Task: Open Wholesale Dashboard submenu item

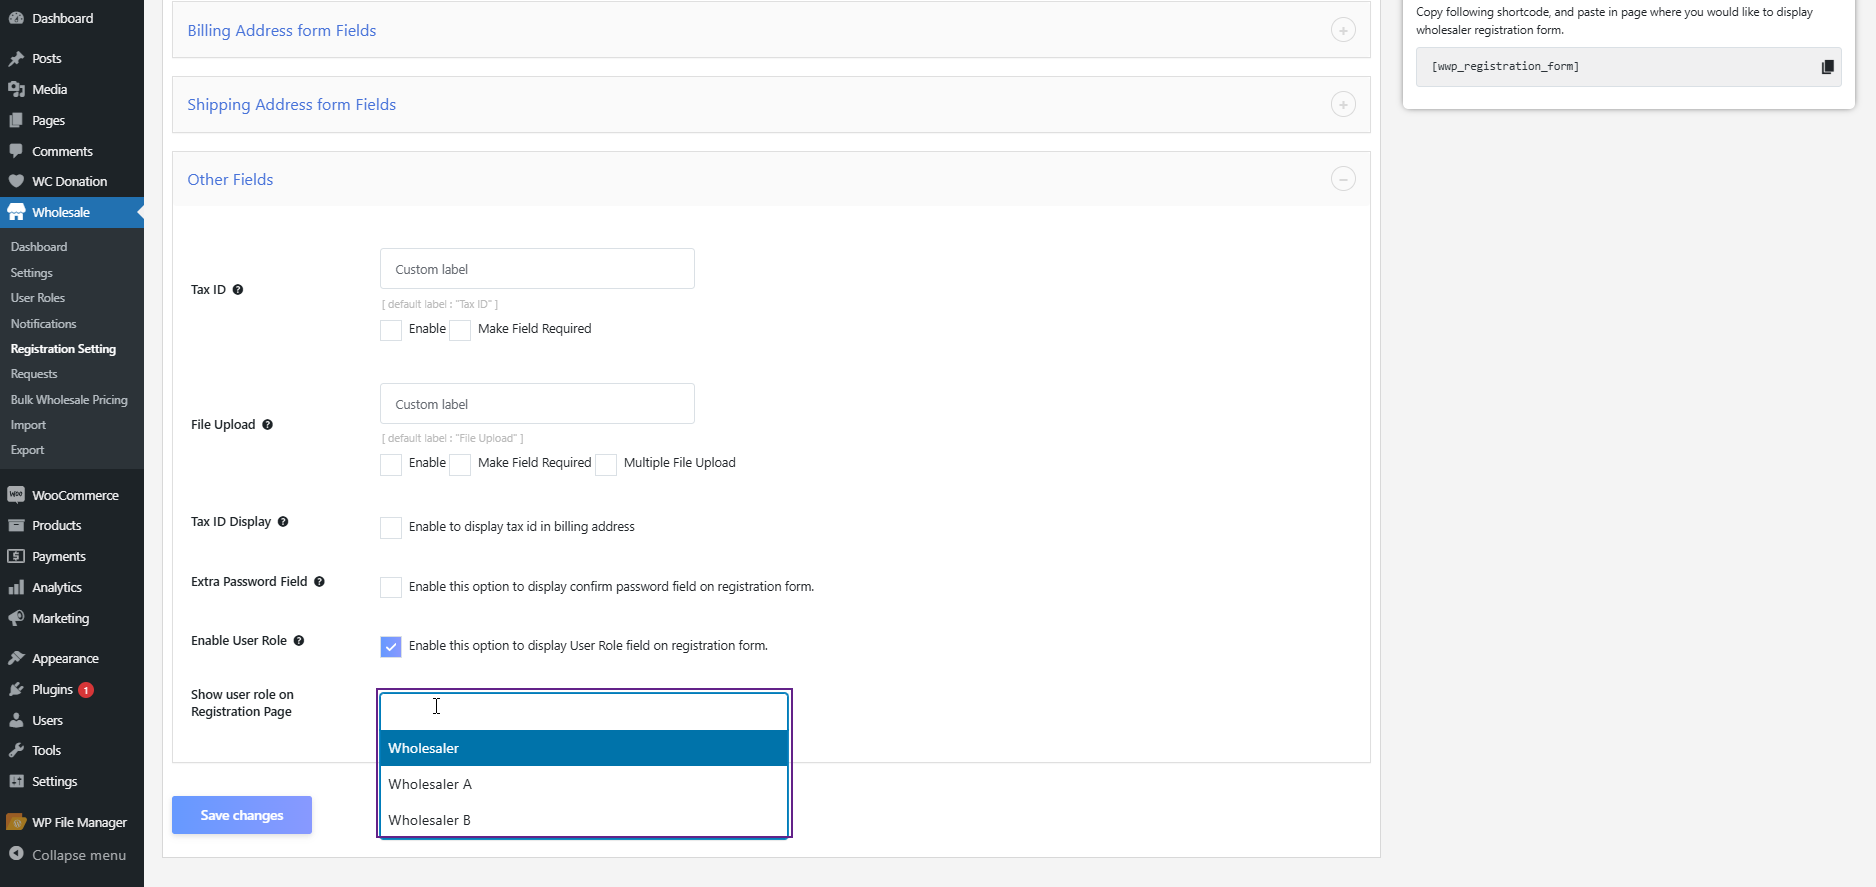Action: (39, 247)
